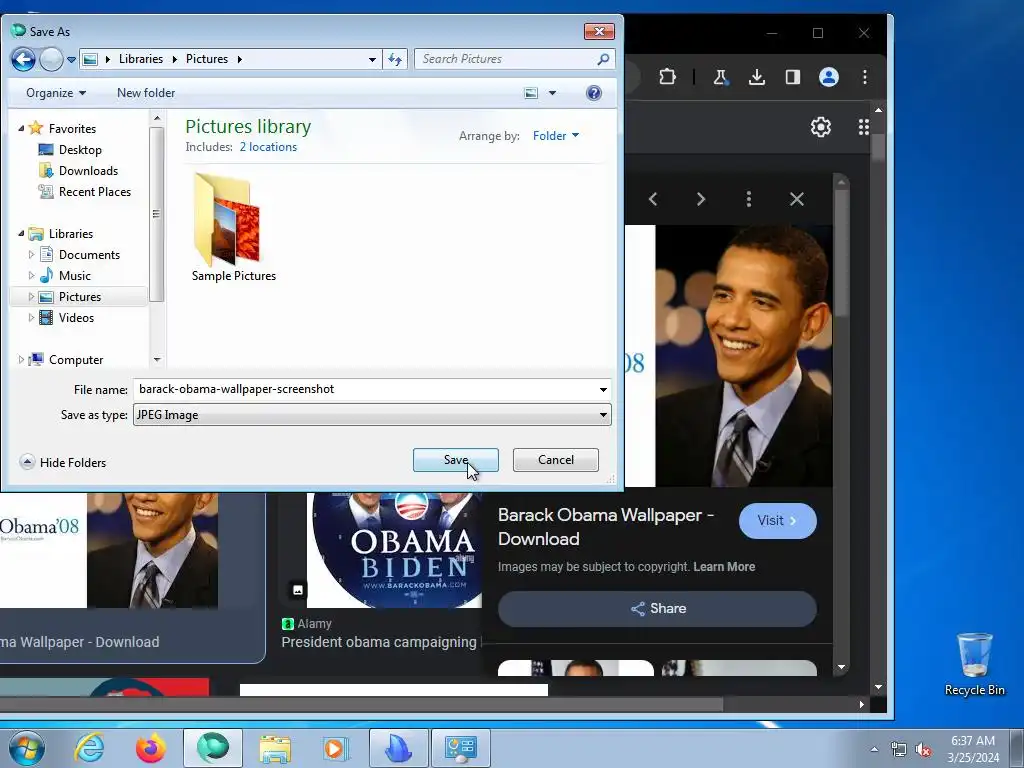Screen dimensions: 1024x768
Task: Open the browser three-dot menu
Action: [865, 77]
